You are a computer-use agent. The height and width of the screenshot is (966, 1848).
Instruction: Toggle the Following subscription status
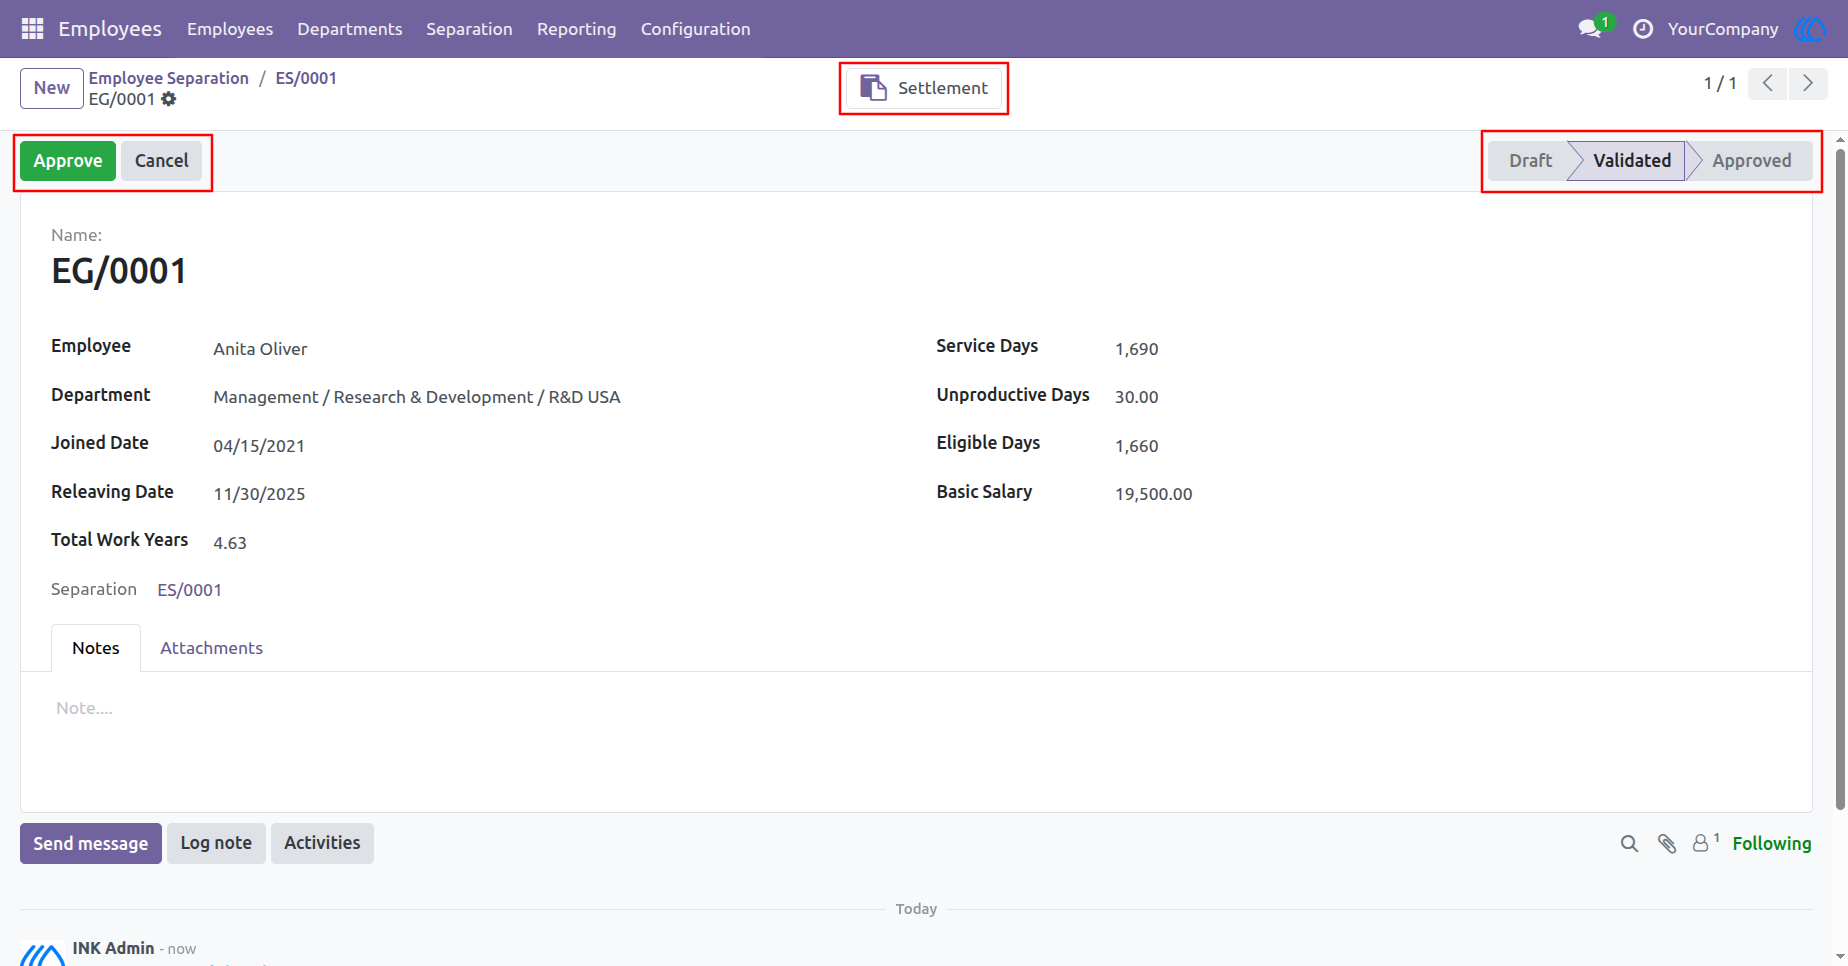pos(1772,844)
